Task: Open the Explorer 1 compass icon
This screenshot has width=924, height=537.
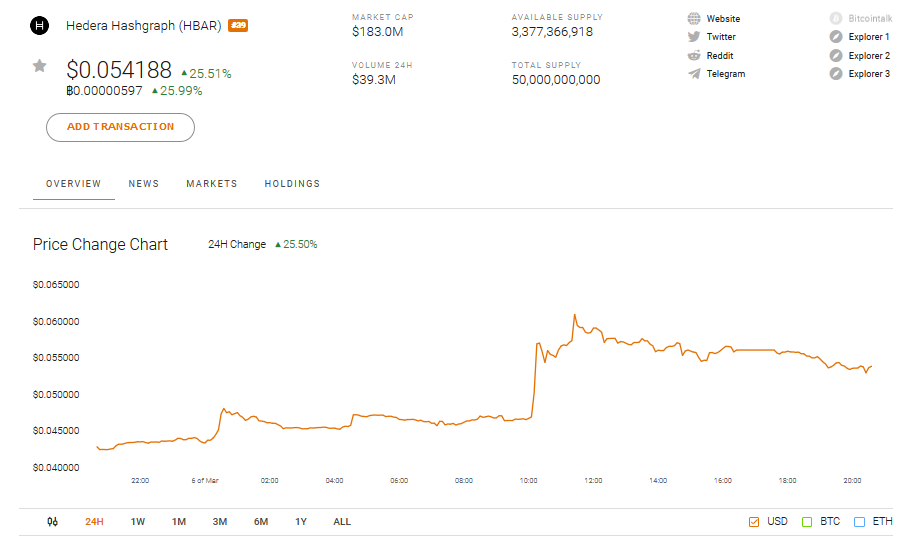Action: pyautogui.click(x=836, y=37)
